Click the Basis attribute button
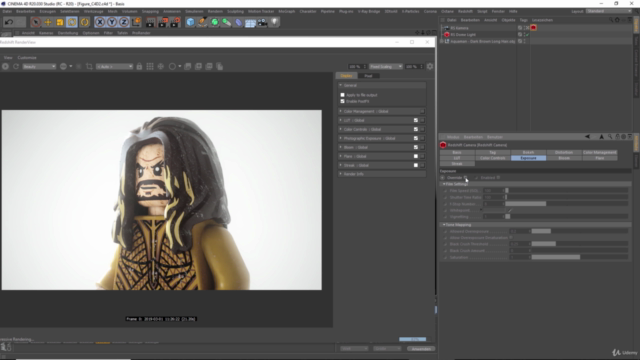Screen dimensions: 640x360 tap(457, 152)
